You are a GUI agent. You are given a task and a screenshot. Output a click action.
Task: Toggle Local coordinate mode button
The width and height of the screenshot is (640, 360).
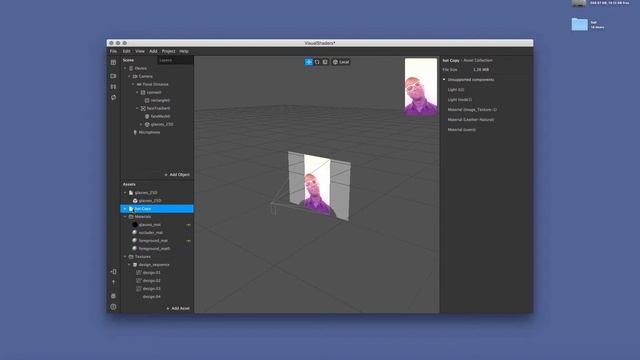[x=341, y=62]
